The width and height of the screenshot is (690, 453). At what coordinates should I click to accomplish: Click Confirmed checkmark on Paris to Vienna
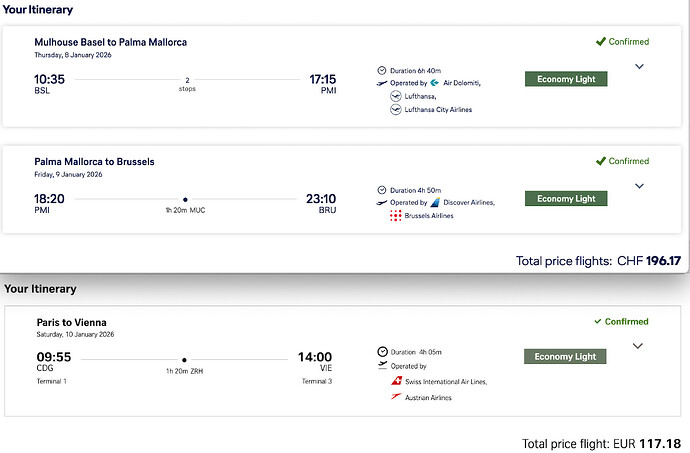pyautogui.click(x=598, y=322)
